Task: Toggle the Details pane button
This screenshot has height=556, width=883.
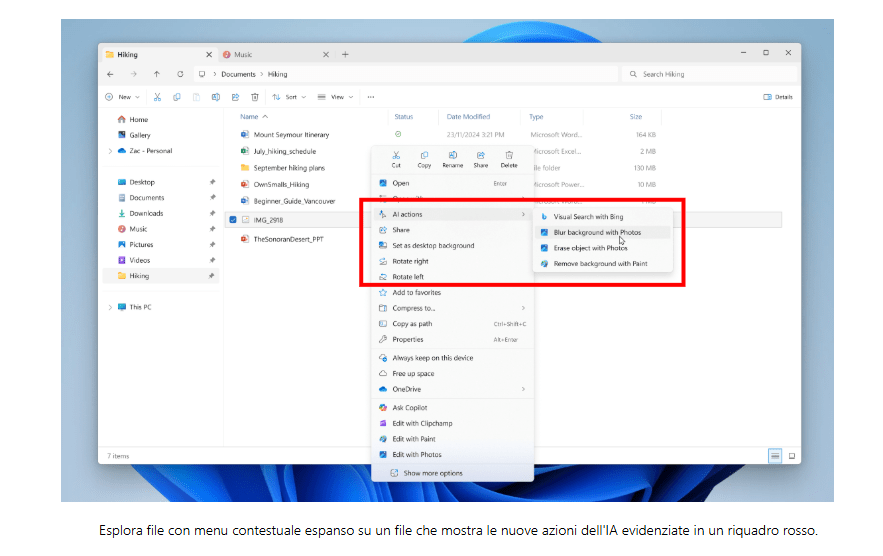Action: coord(777,97)
